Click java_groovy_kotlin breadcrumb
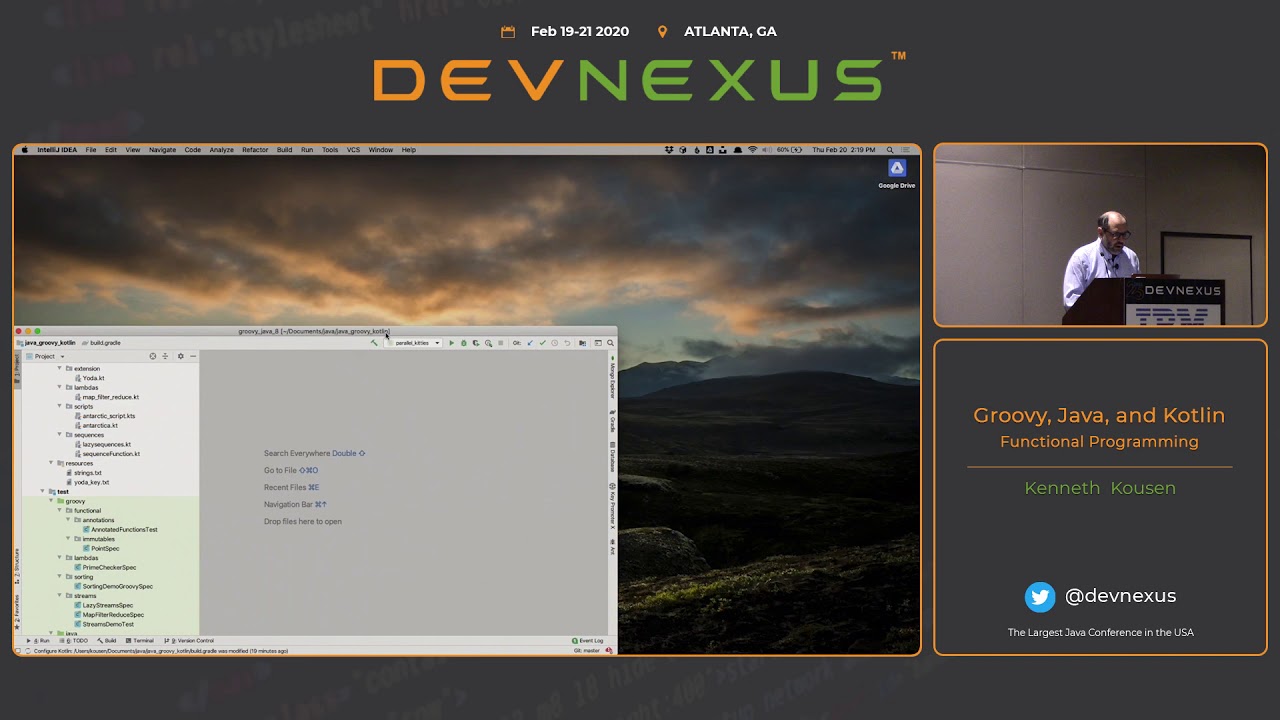The image size is (1280, 720). (x=47, y=343)
